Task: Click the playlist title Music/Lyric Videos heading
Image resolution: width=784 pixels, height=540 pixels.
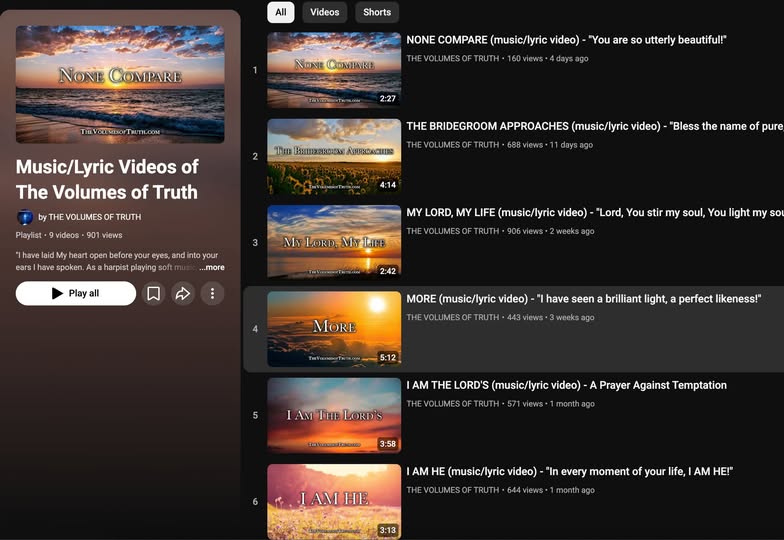Action: 107,180
